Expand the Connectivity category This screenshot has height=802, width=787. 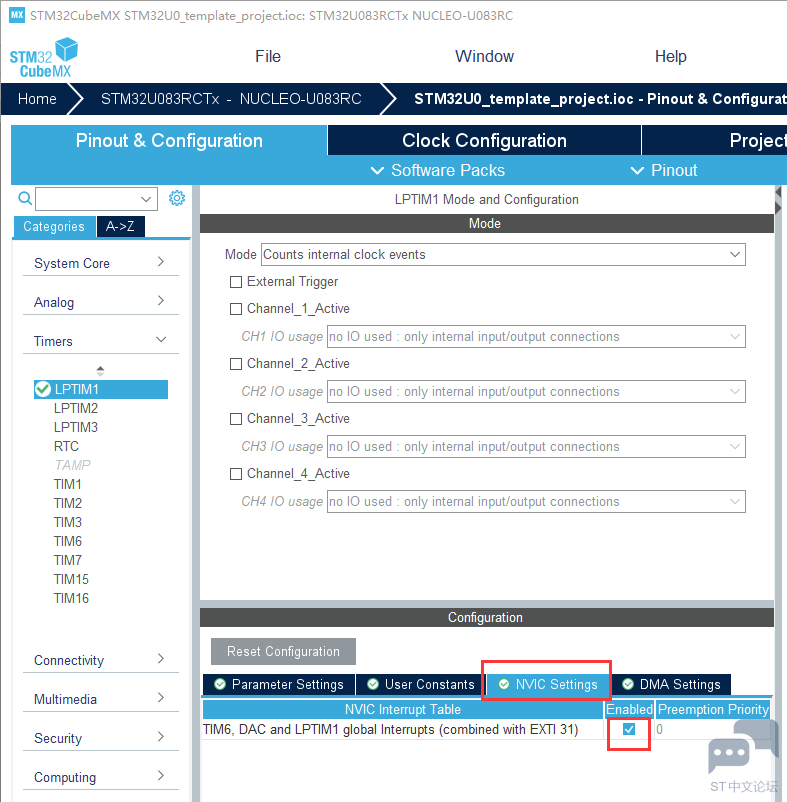click(x=100, y=660)
